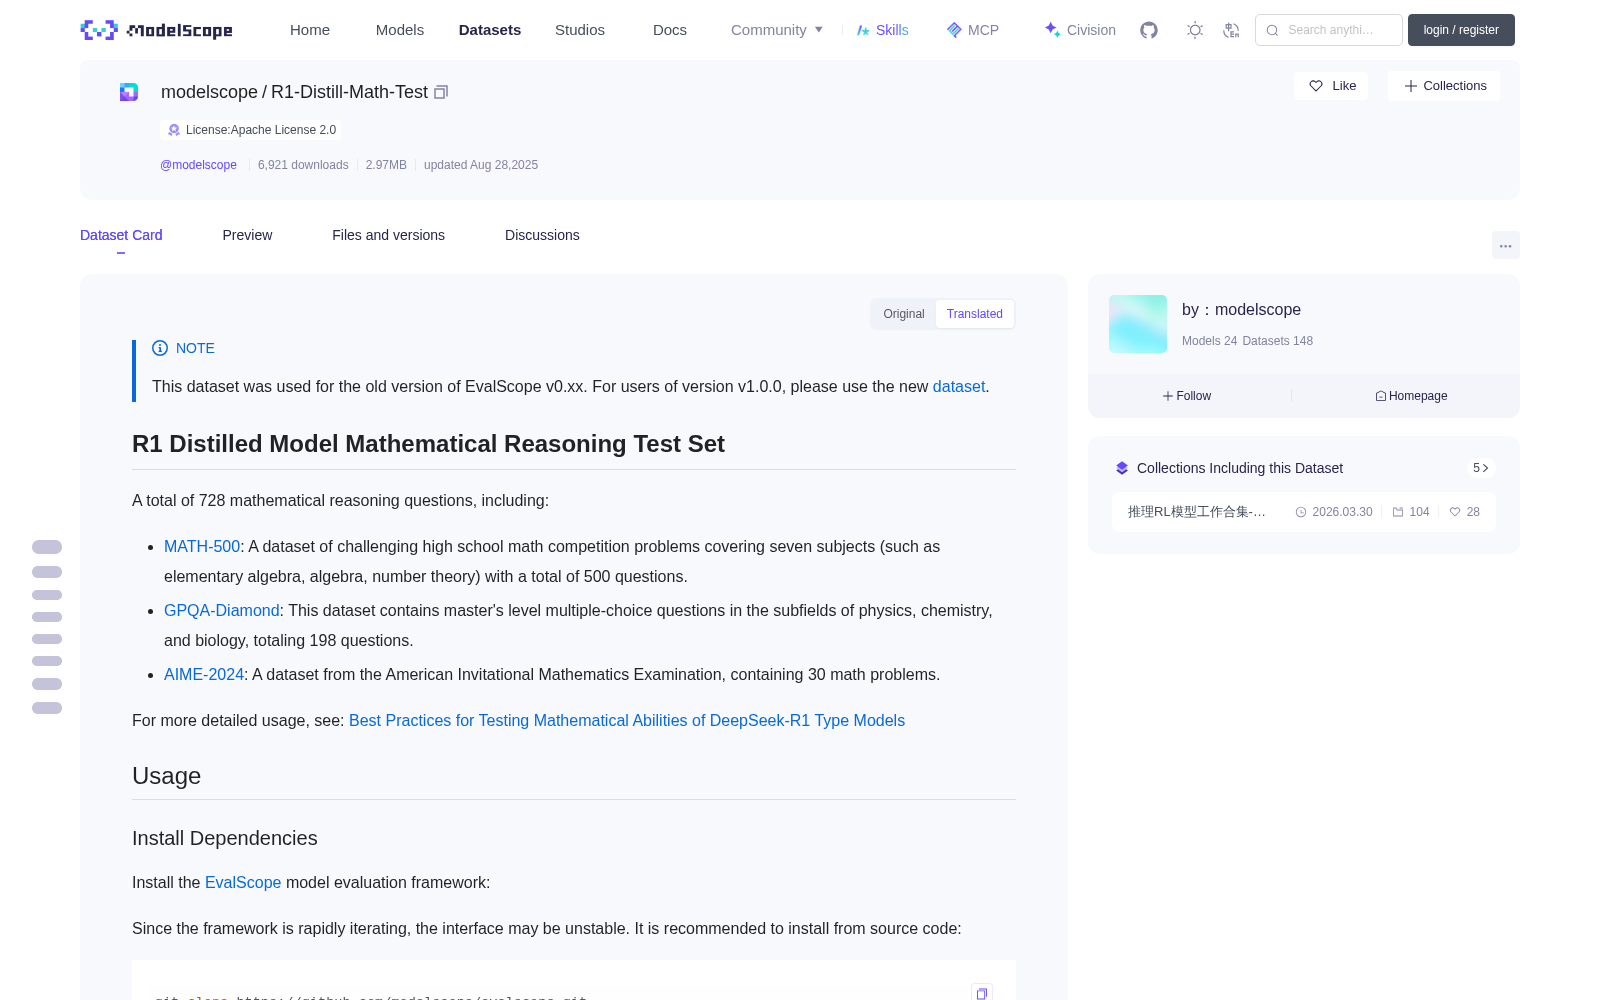This screenshot has width=1600, height=1000.
Task: Click the 'Install Dependencies' heading
Action: 225,838
